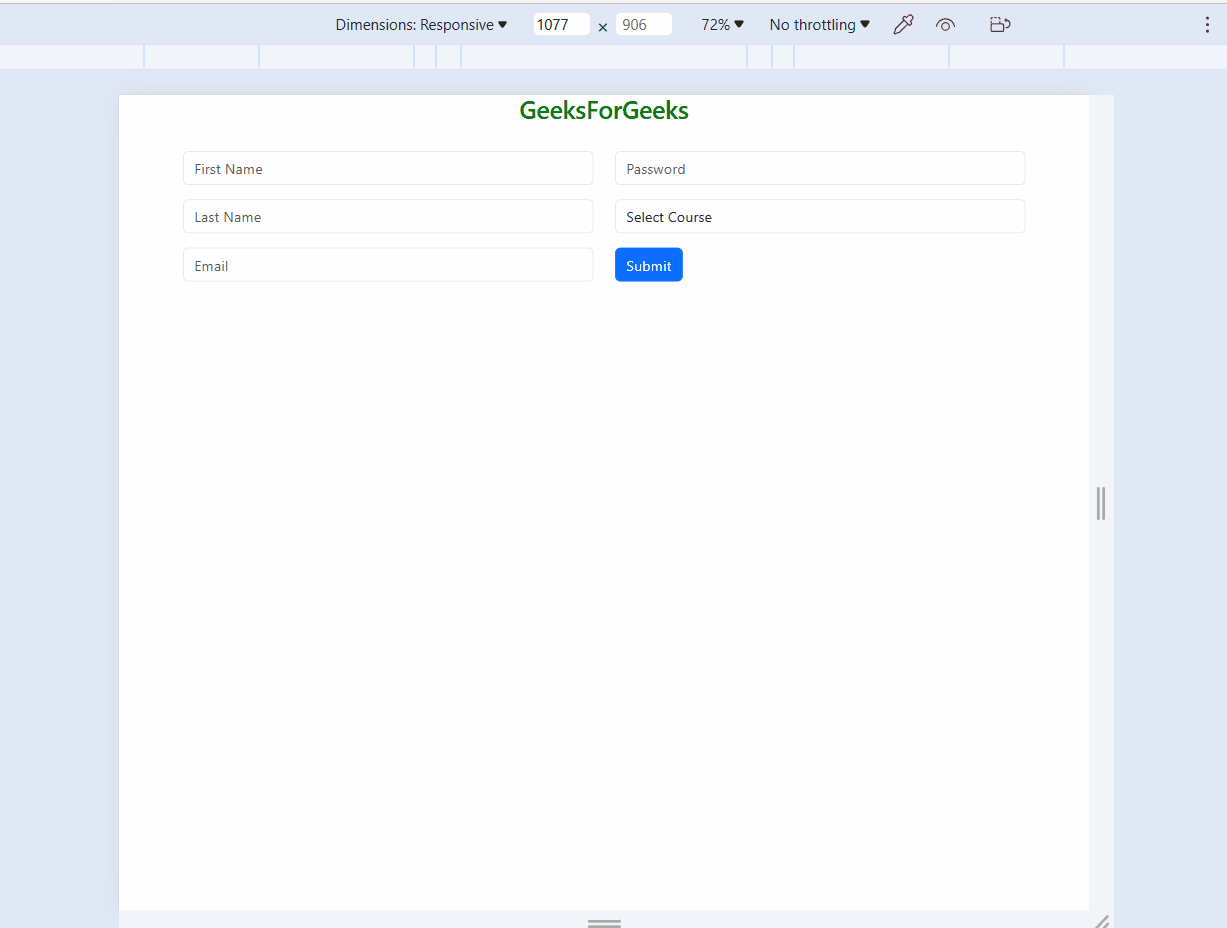Click the bottom-edge viewport resize handle
The image size is (1227, 928).
tap(604, 922)
